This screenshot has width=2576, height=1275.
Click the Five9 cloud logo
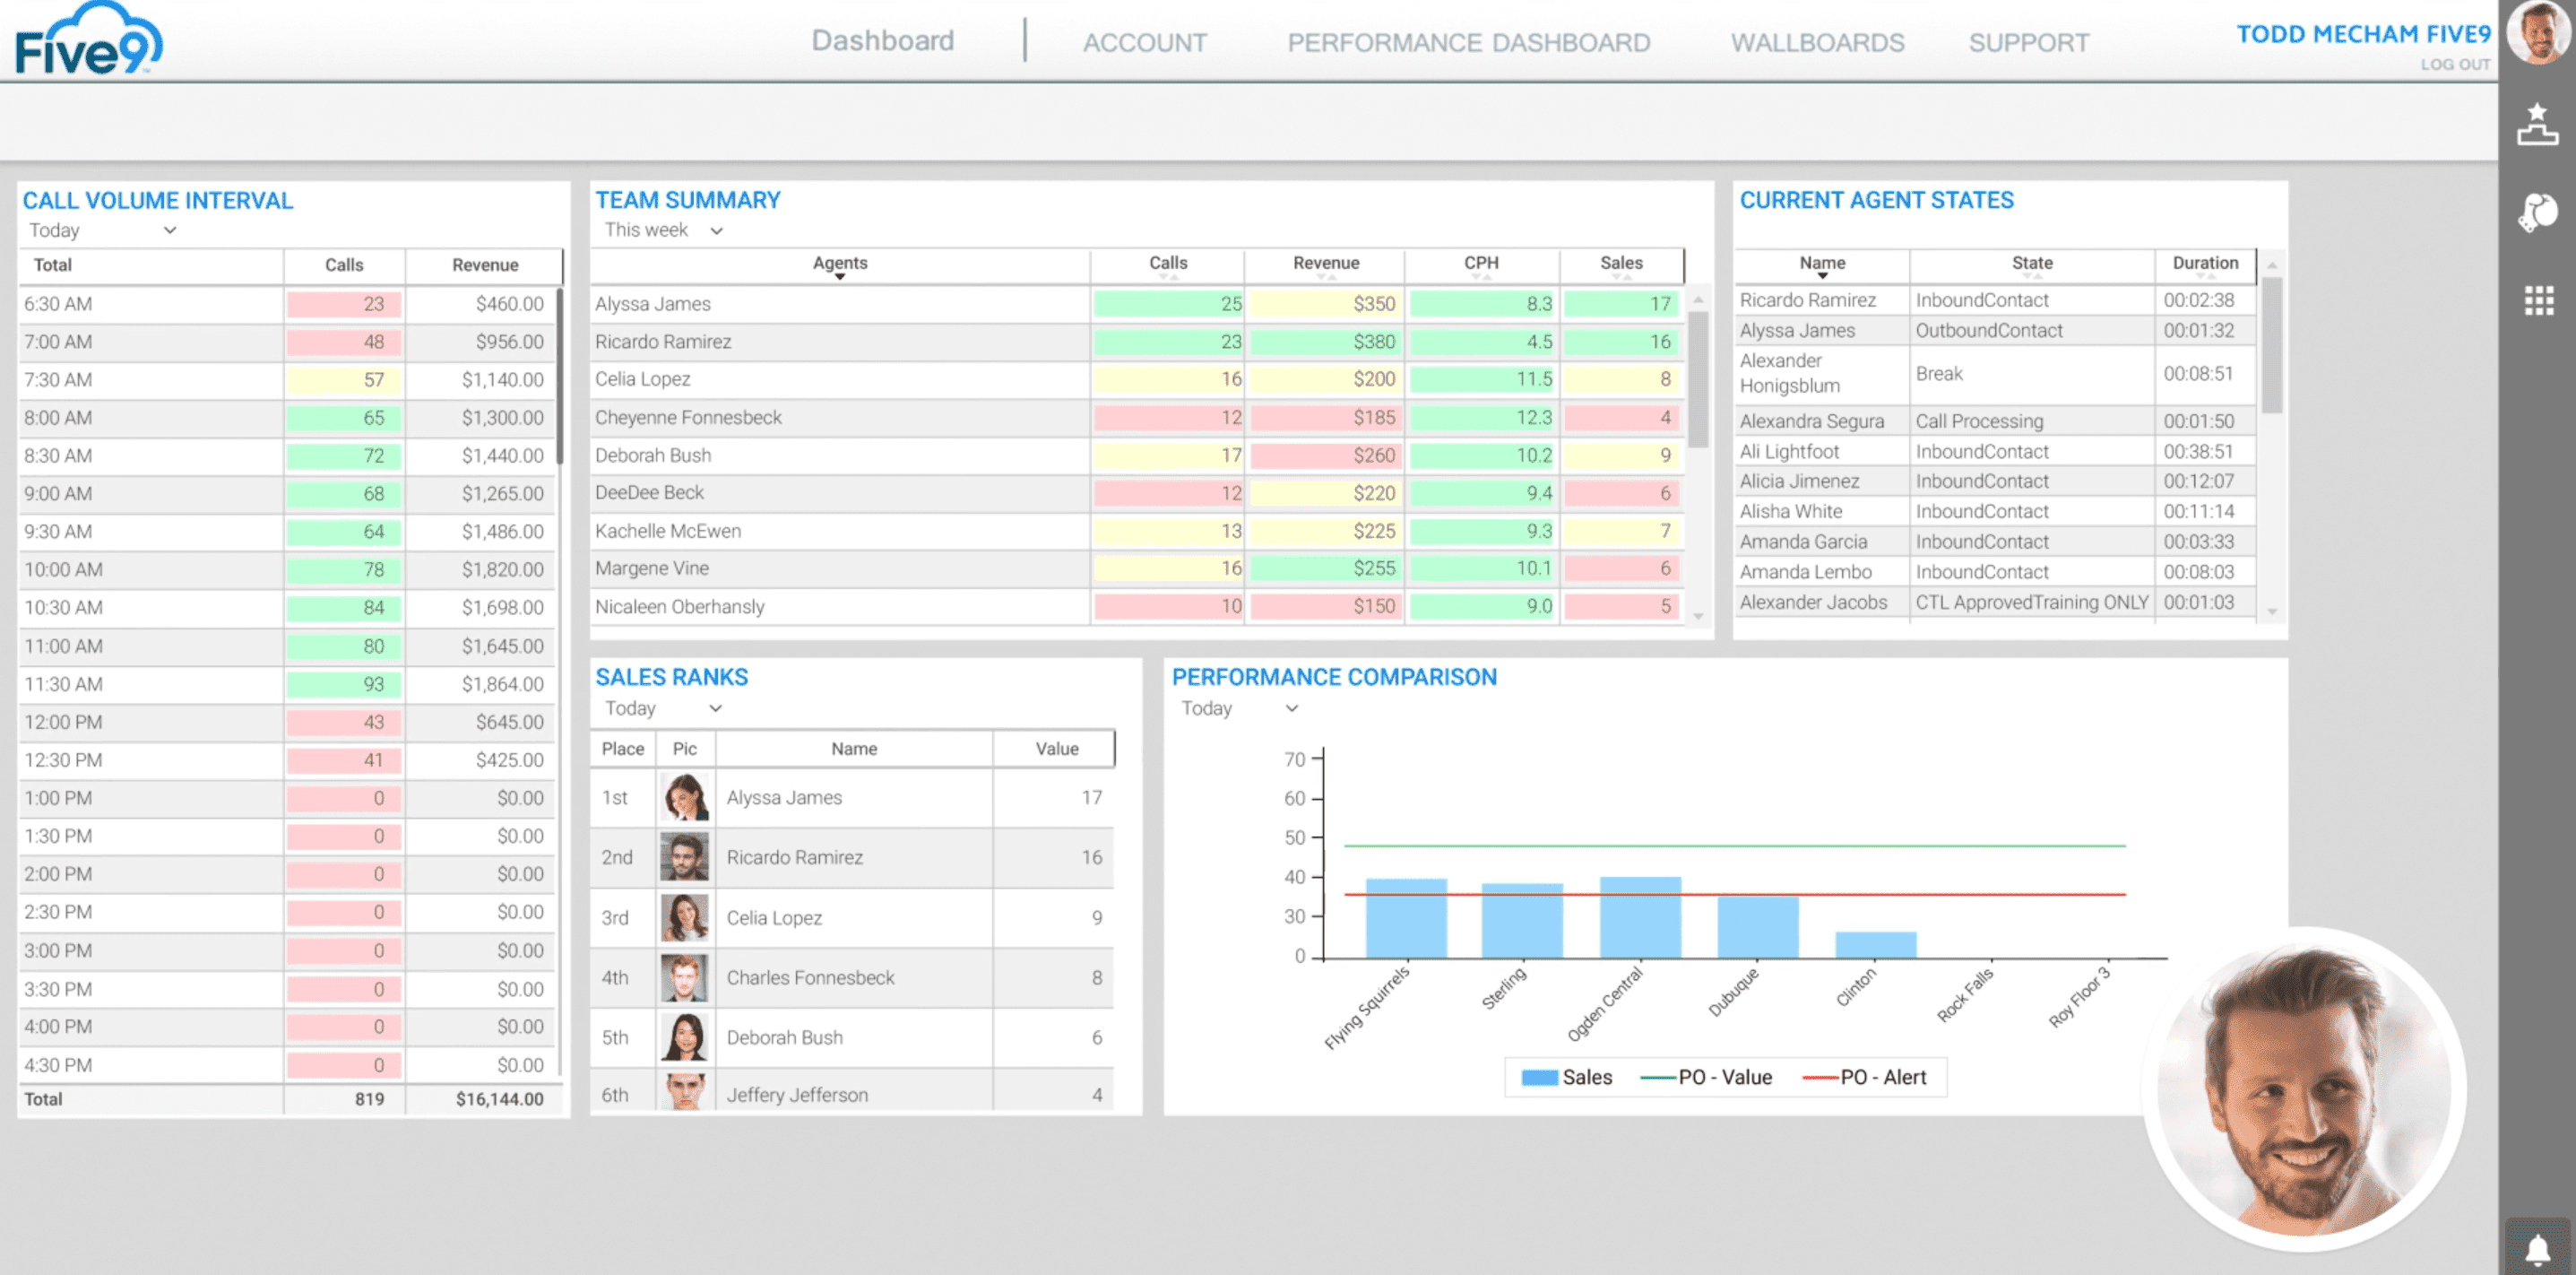click(x=88, y=40)
